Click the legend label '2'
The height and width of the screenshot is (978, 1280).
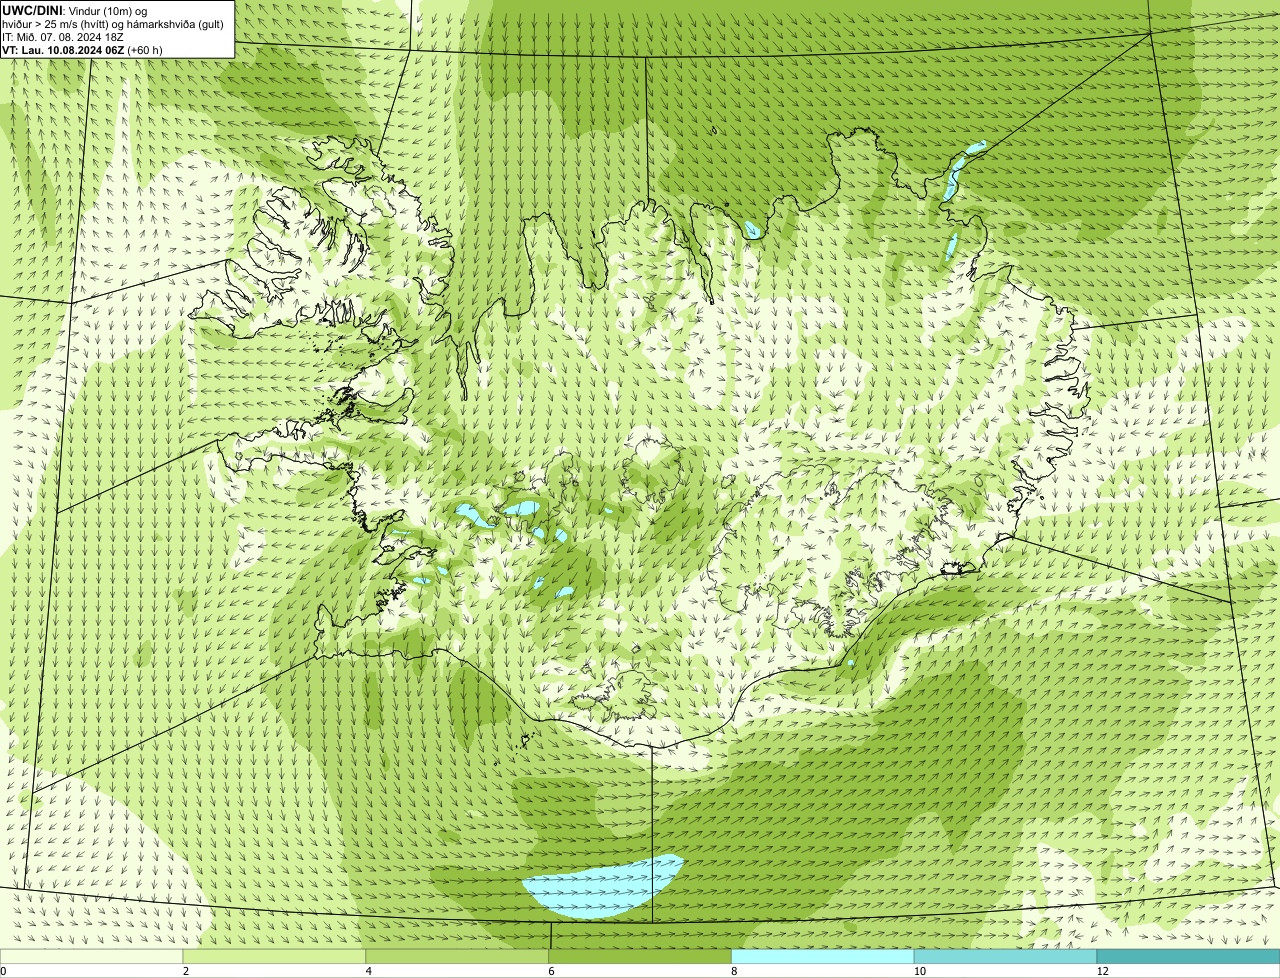pyautogui.click(x=186, y=971)
